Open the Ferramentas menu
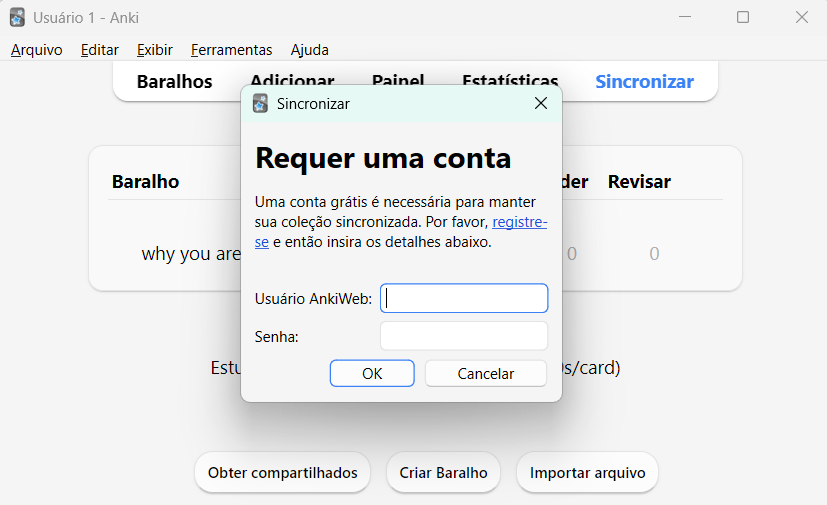Screen dimensions: 827x505 point(232,50)
